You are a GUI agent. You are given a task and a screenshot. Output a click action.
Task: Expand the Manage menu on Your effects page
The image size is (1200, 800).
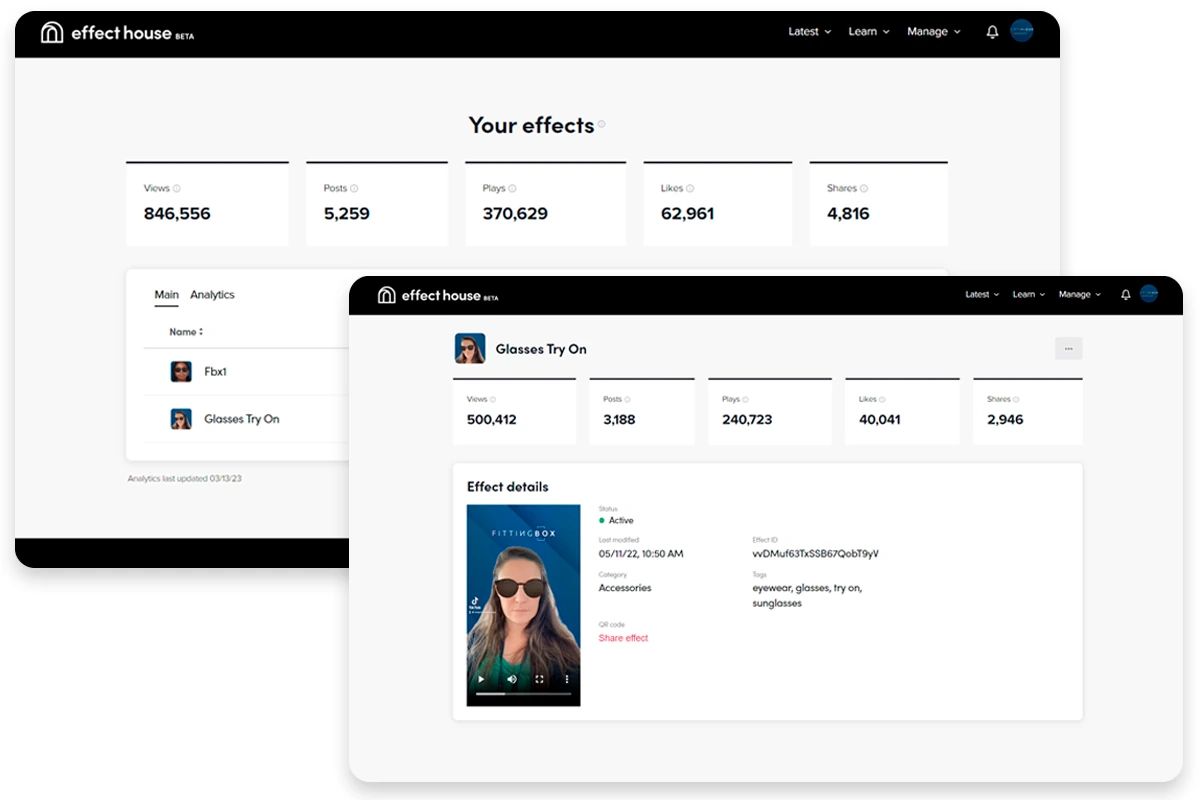[933, 32]
